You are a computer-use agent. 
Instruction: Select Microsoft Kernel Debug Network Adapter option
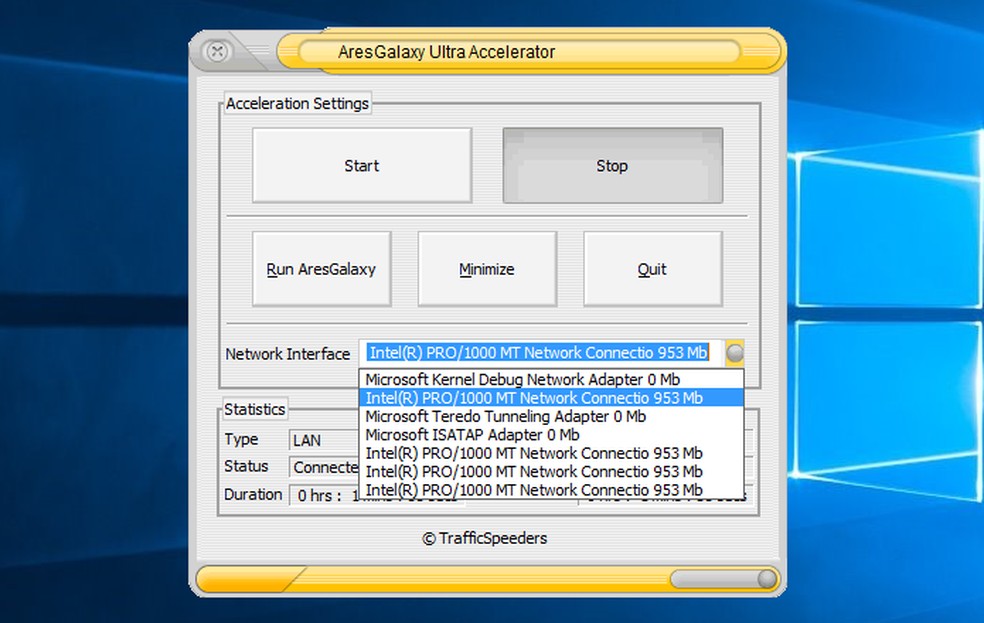(x=552, y=380)
